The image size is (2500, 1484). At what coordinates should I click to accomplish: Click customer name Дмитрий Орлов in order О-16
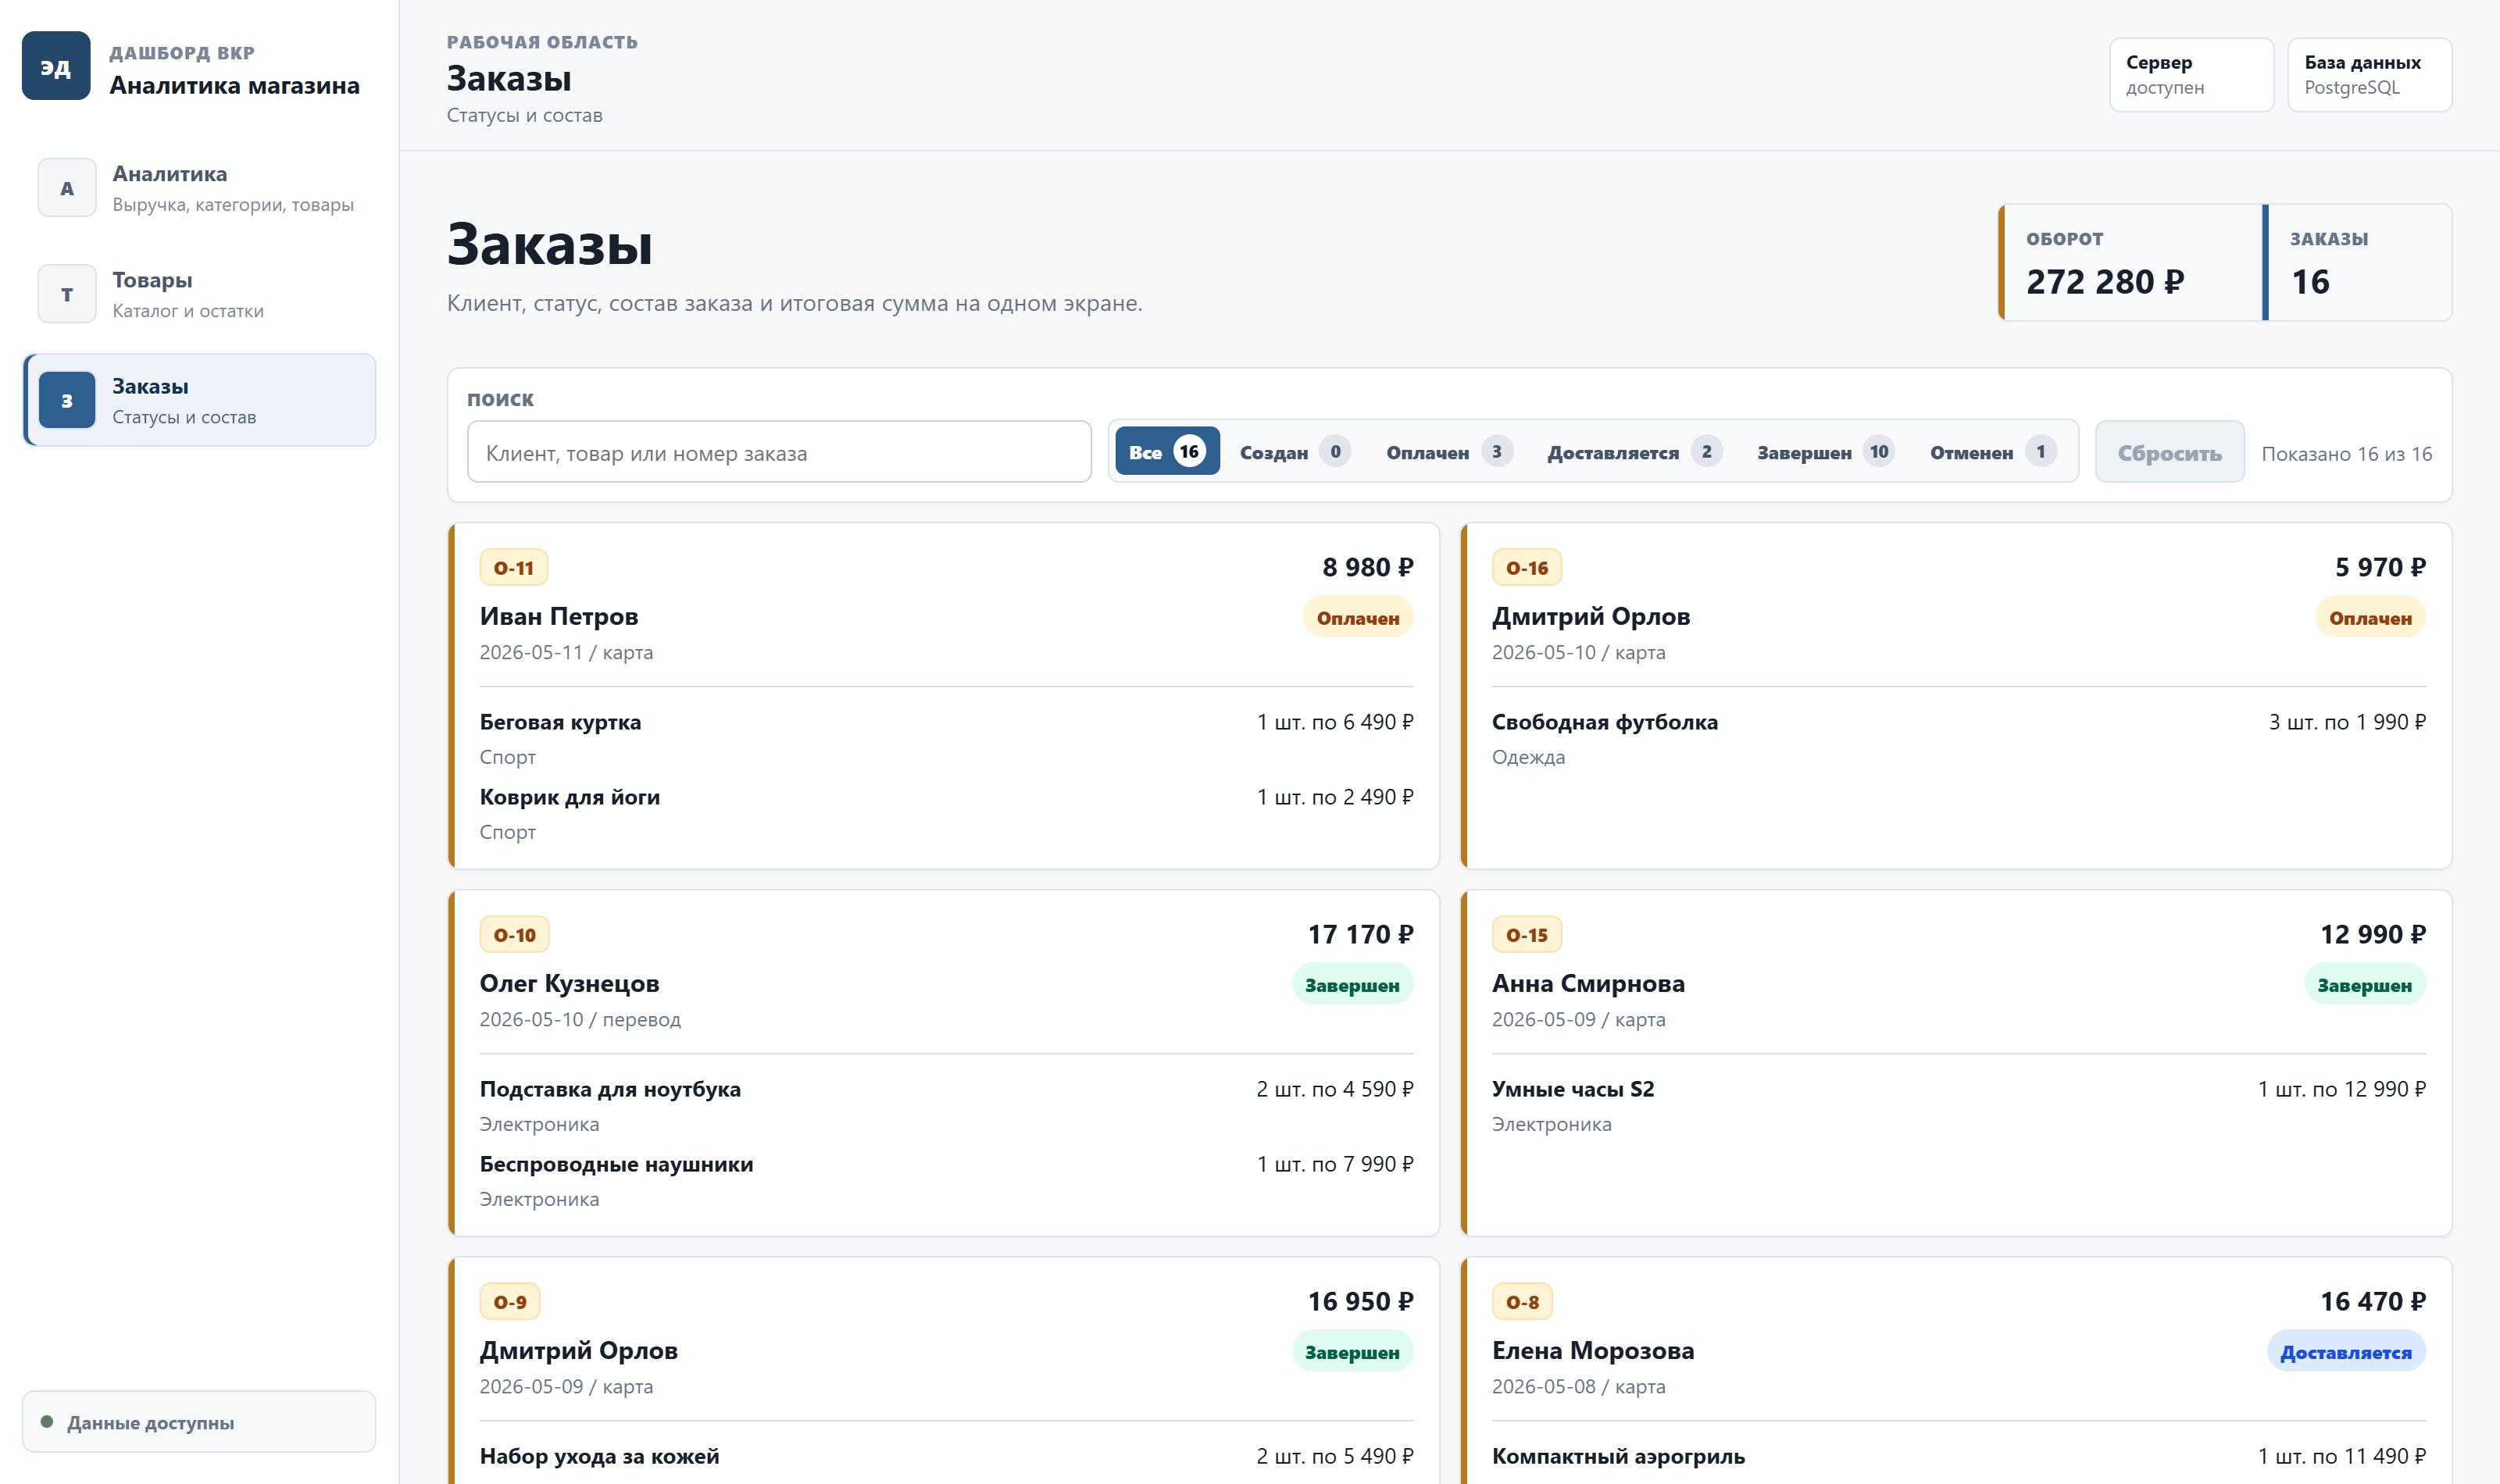tap(1591, 616)
